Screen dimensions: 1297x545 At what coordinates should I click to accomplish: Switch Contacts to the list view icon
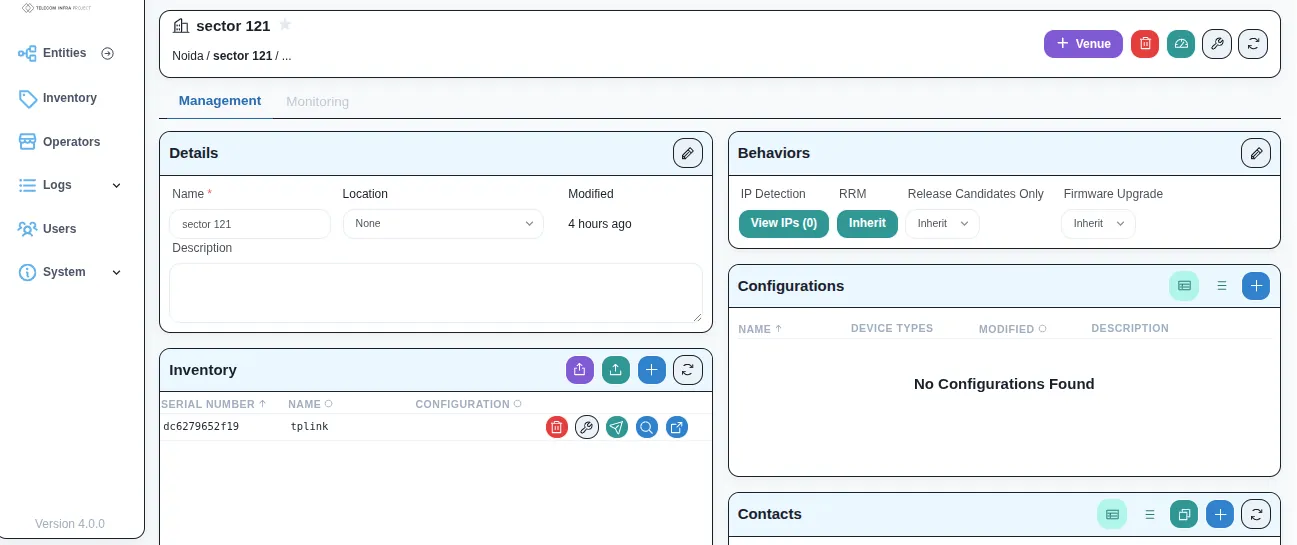1150,514
